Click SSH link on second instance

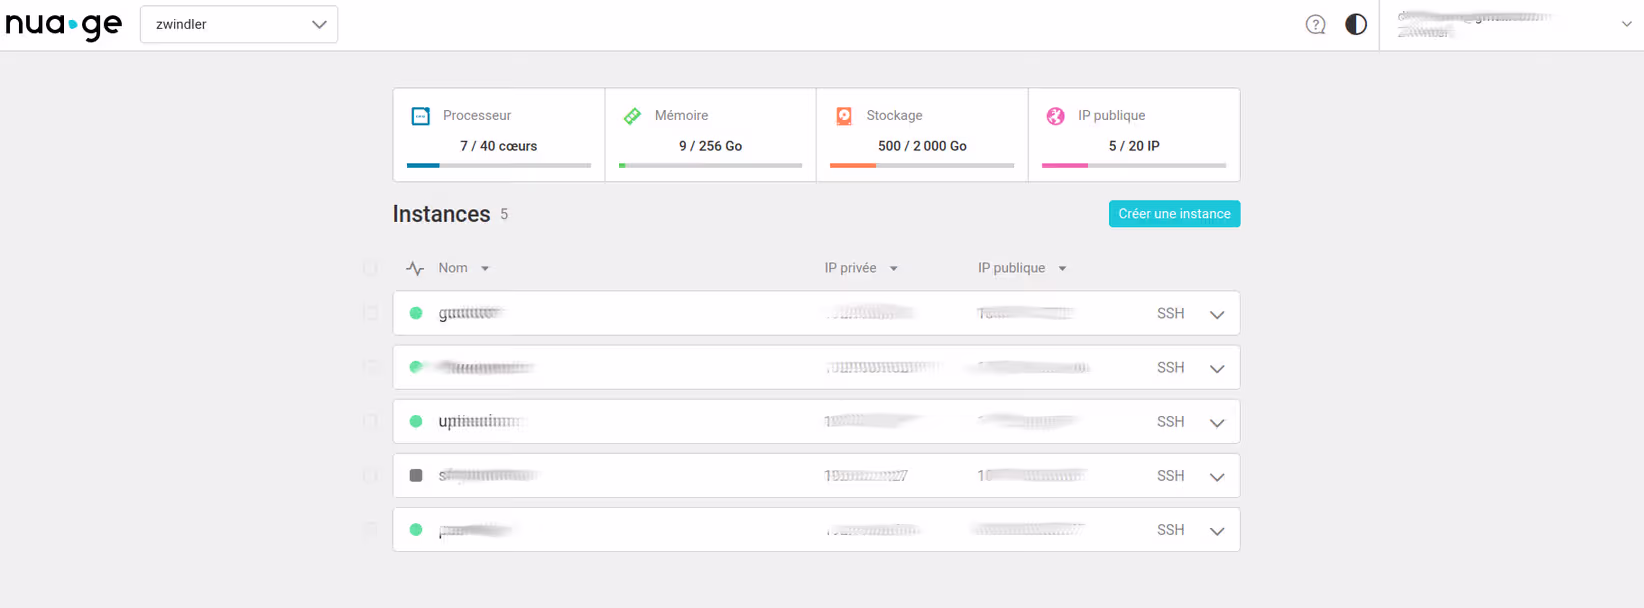point(1170,368)
